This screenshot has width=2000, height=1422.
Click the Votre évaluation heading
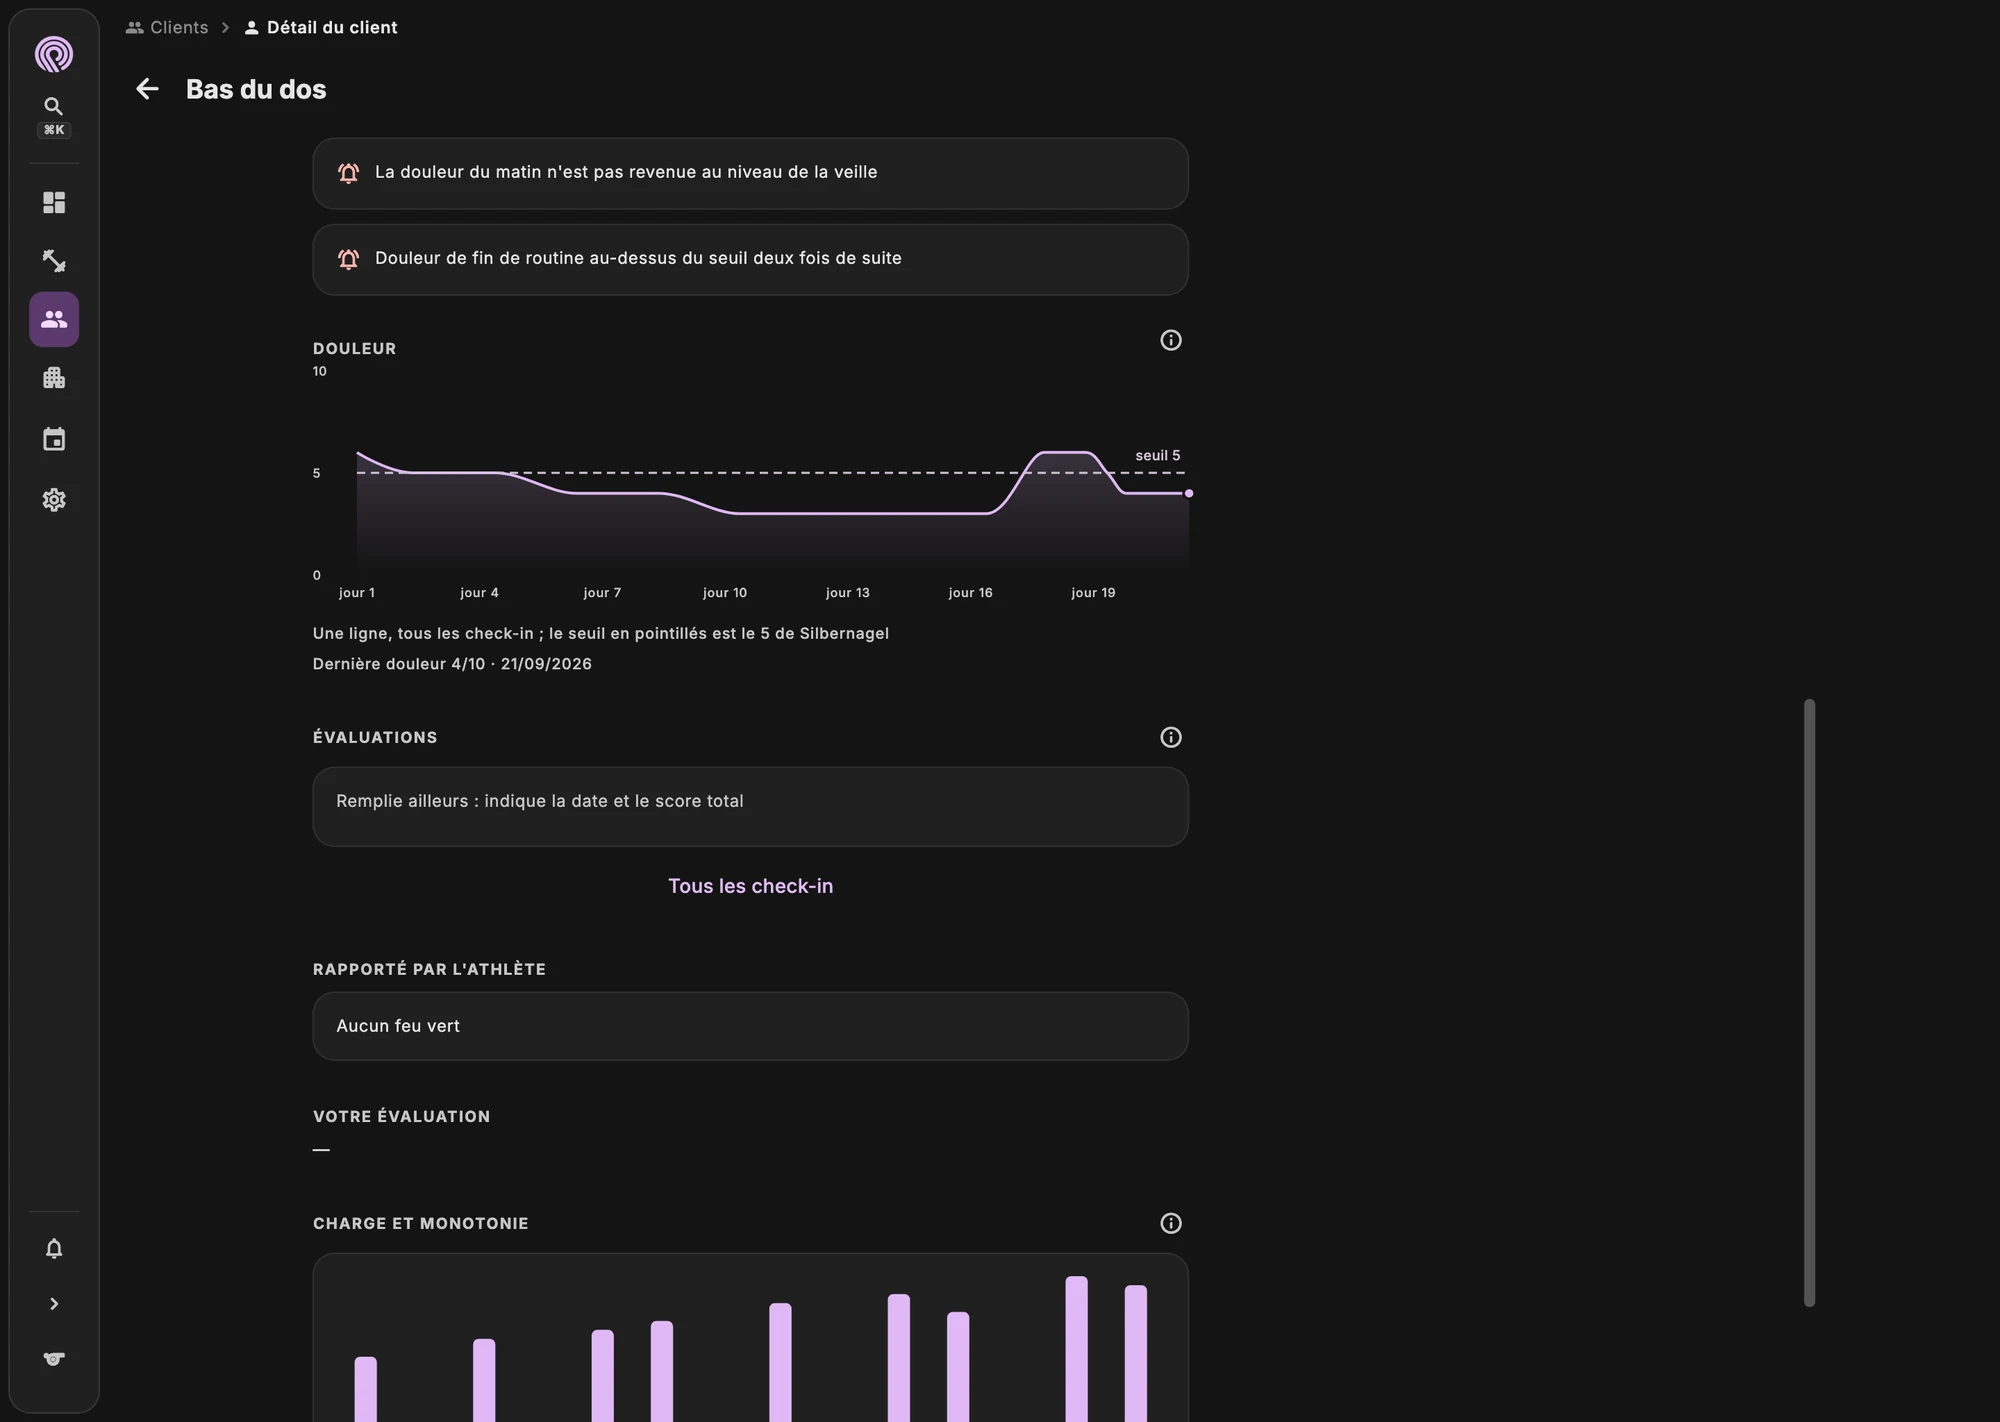click(401, 1116)
